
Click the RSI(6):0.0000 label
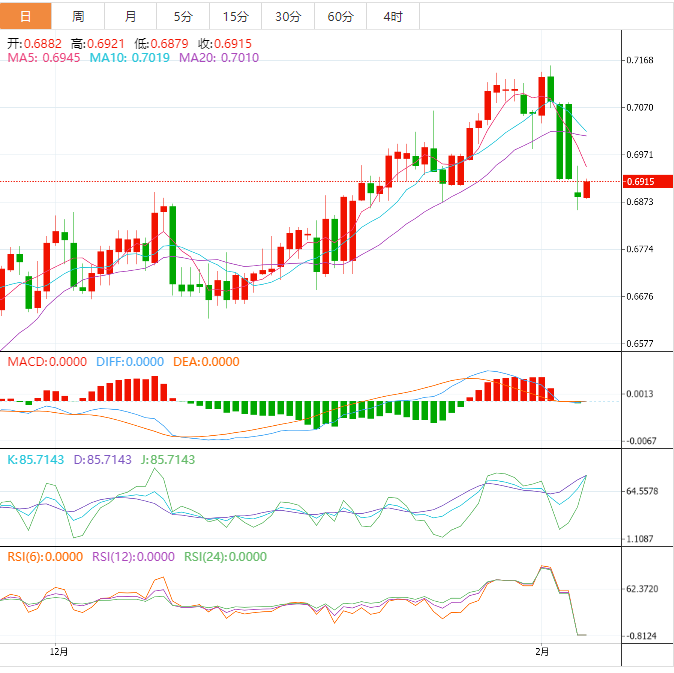tap(45, 557)
